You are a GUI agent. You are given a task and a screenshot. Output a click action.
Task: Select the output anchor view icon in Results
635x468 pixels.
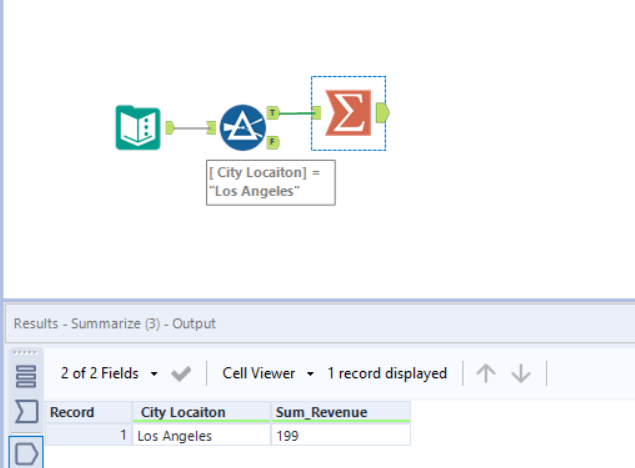pos(26,453)
